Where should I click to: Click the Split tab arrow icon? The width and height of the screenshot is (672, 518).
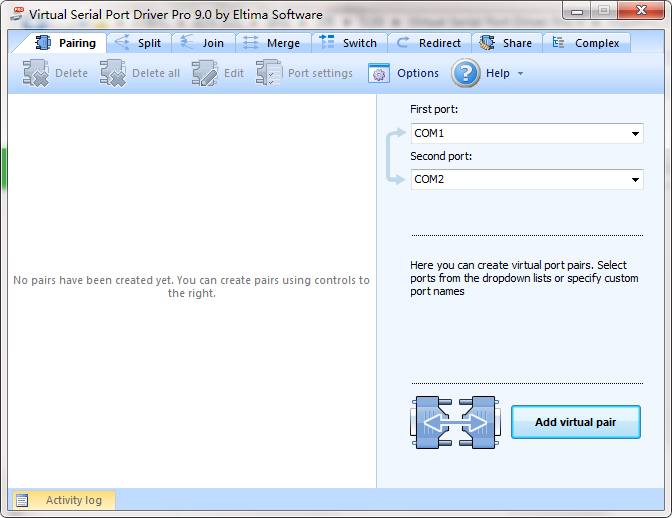point(123,42)
